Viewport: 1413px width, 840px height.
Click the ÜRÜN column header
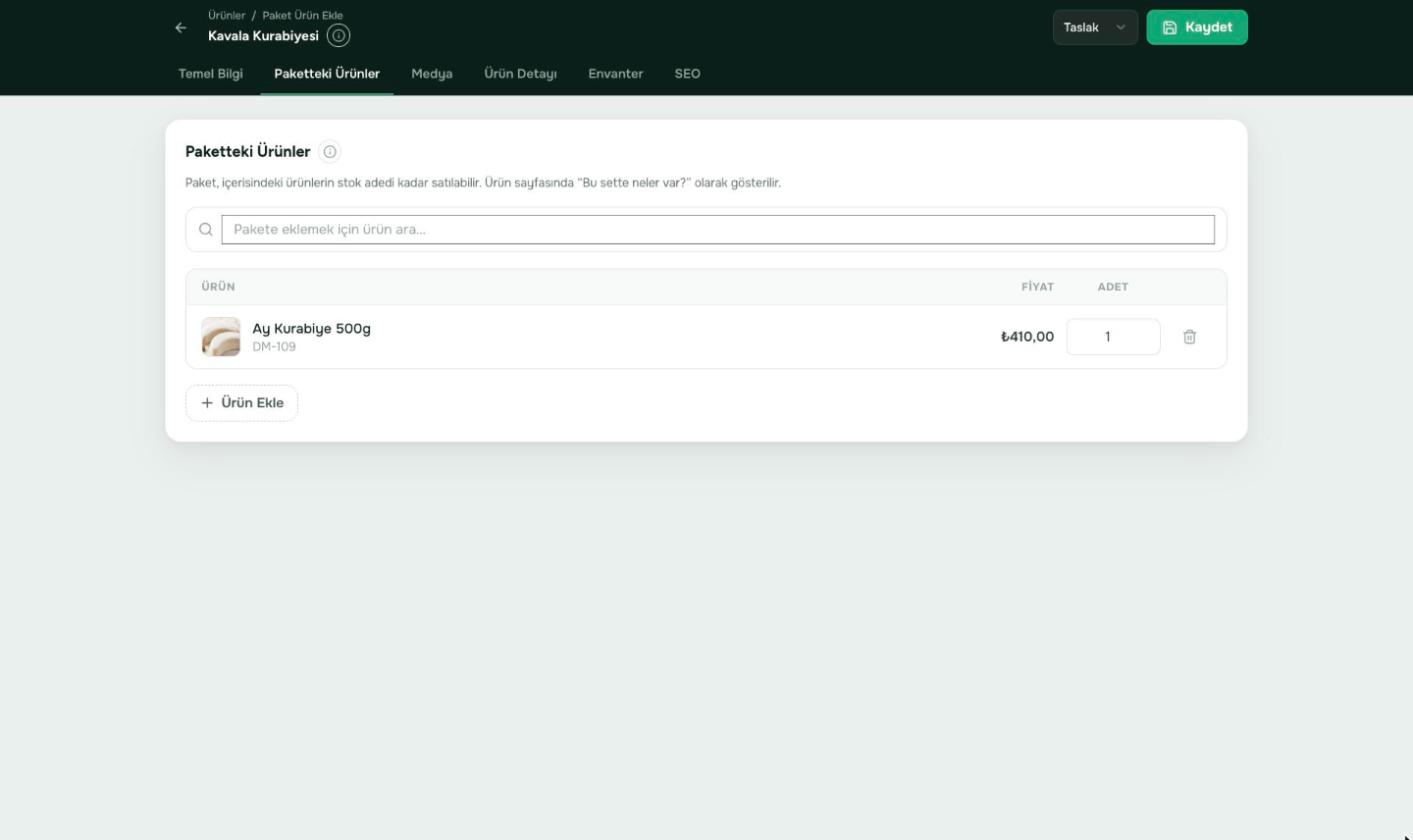(x=218, y=287)
